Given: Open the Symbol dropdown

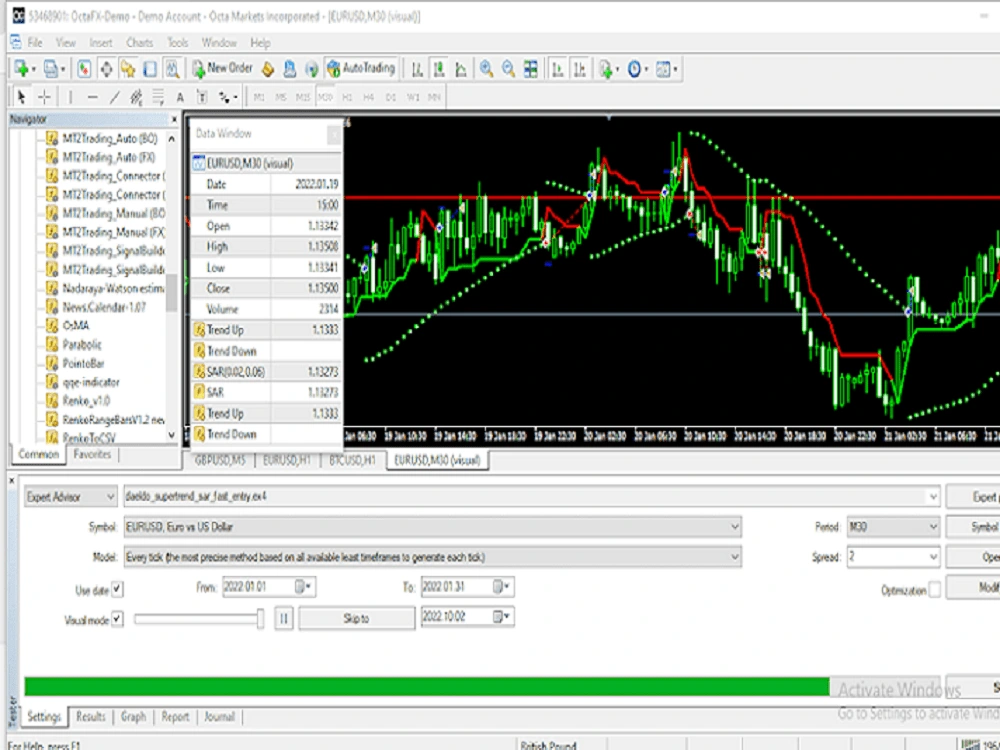Looking at the screenshot, I should tap(736, 526).
